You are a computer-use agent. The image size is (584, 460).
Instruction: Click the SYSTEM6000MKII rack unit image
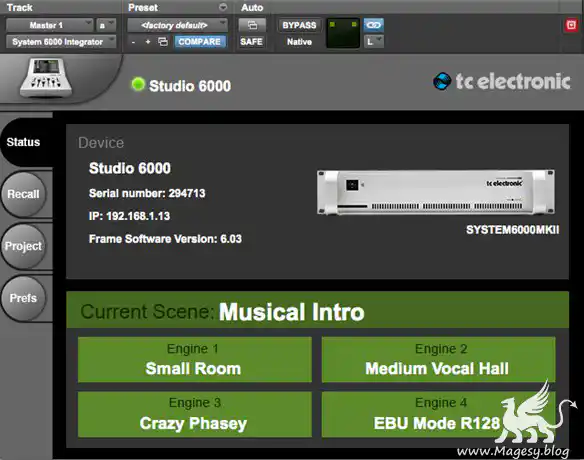tap(436, 193)
